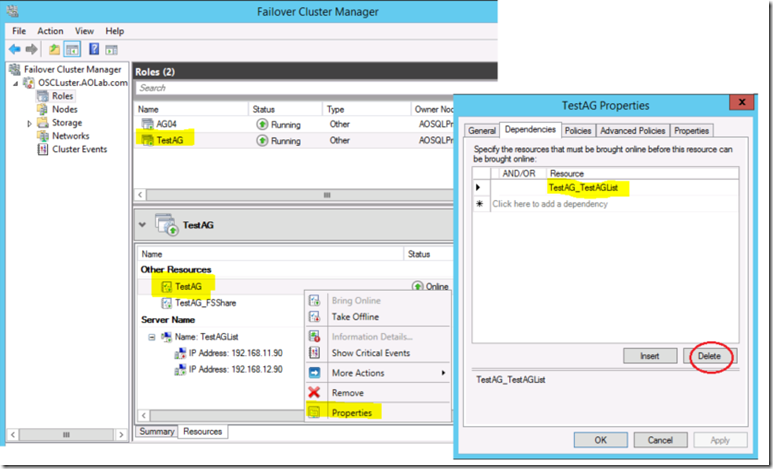Select the Dependencies tab
Image resolution: width=773 pixels, height=469 pixels.
[x=530, y=130]
